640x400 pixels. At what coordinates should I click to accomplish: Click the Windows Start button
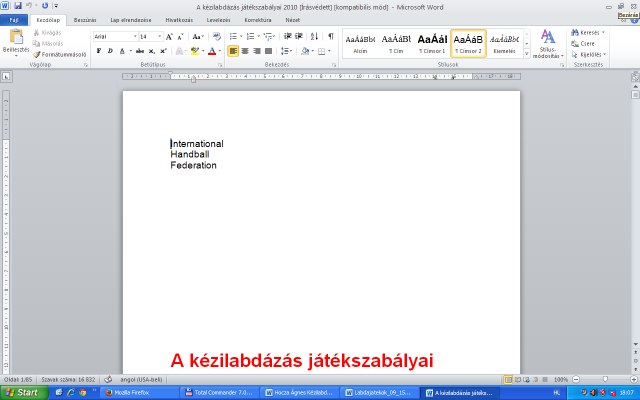tap(24, 392)
